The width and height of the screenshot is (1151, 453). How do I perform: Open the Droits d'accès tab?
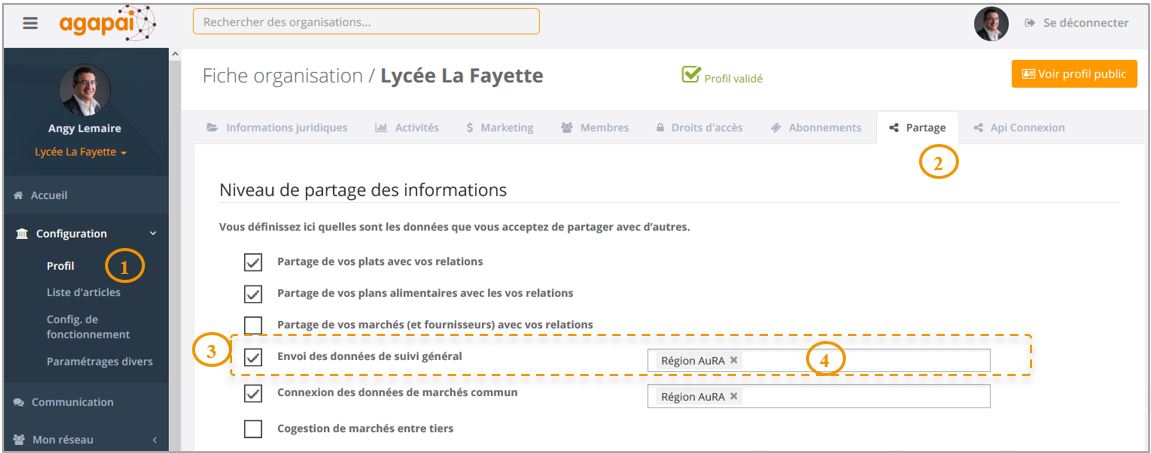[700, 128]
